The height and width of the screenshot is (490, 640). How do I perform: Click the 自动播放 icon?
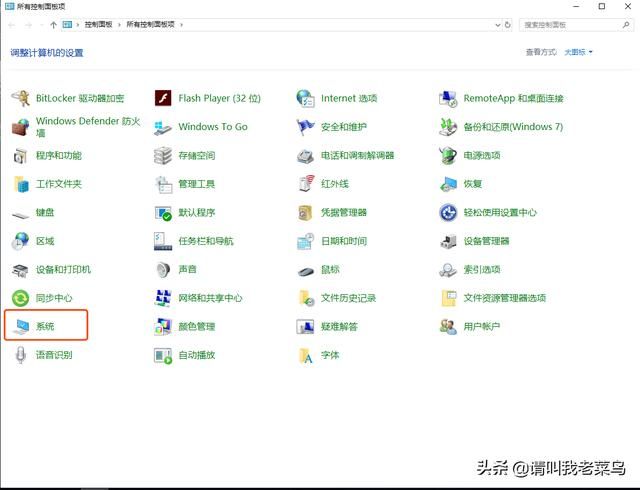click(x=163, y=355)
